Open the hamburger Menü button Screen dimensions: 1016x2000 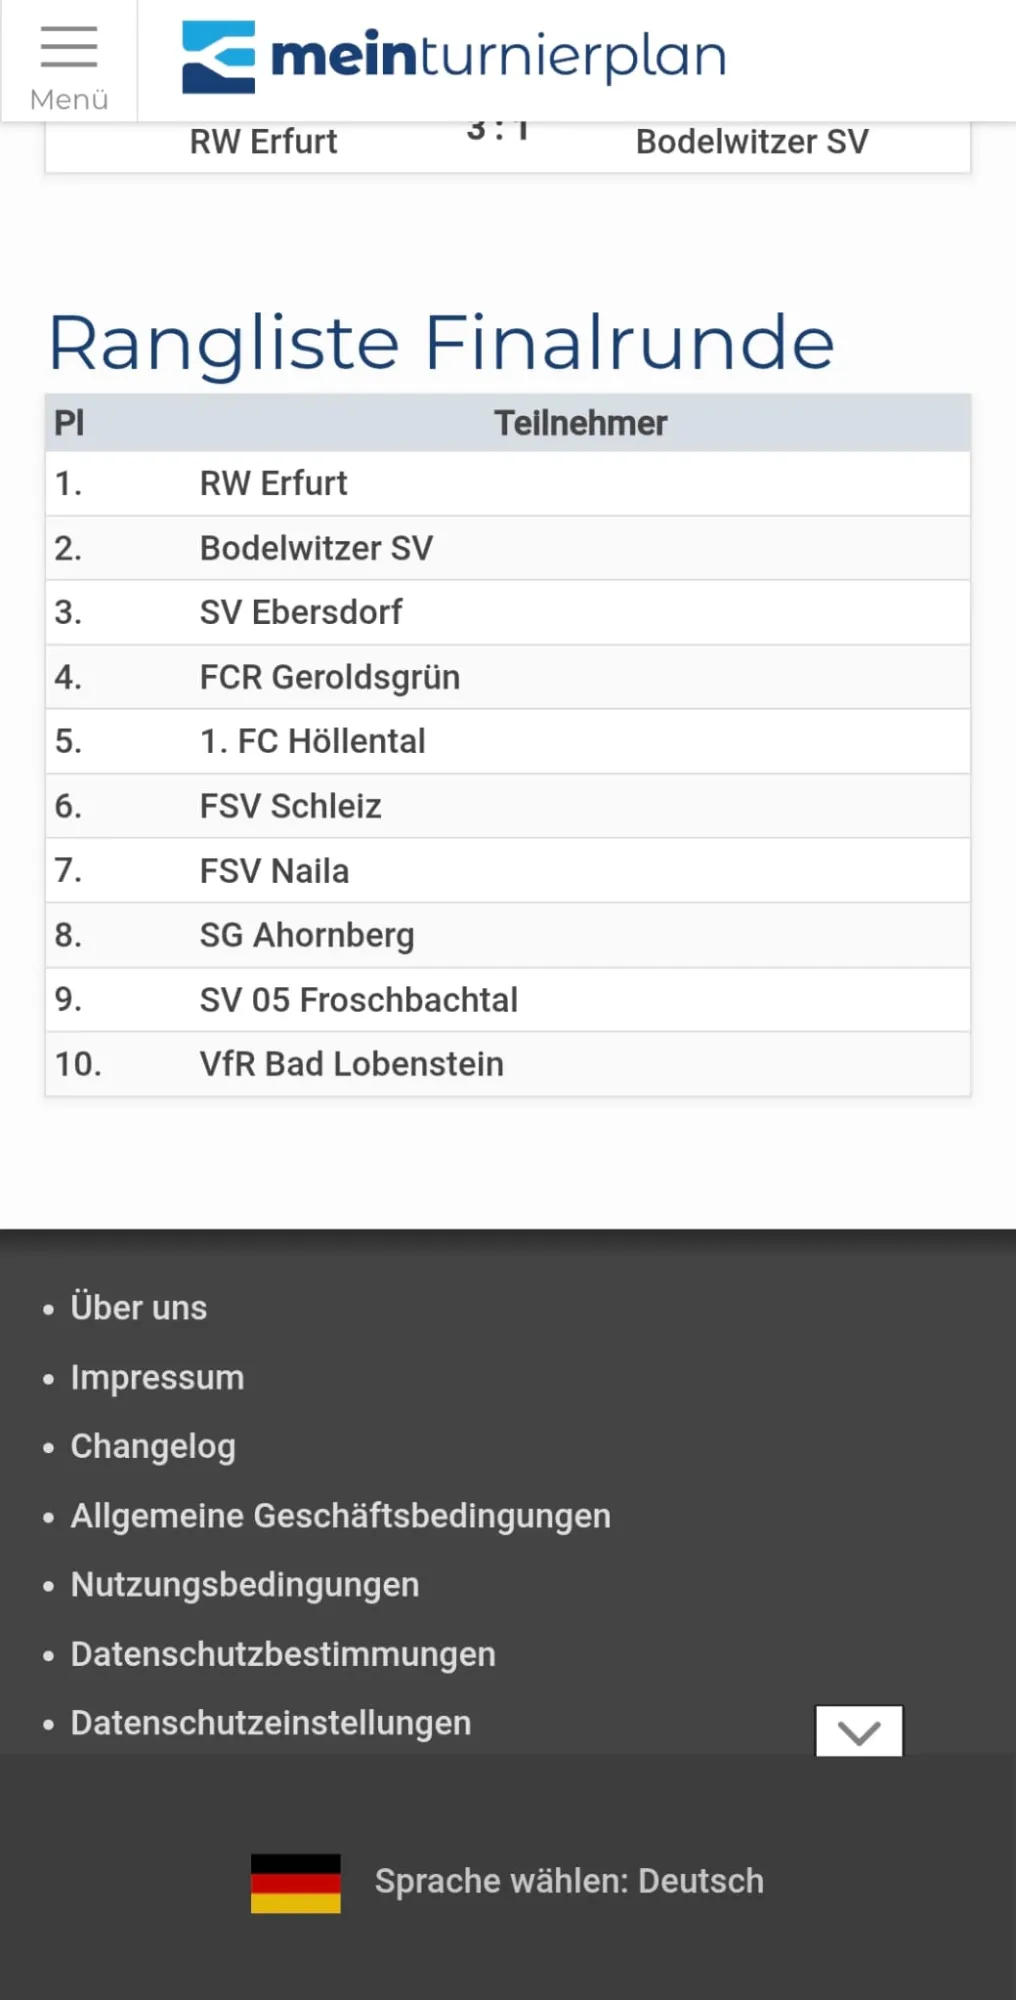(x=68, y=62)
